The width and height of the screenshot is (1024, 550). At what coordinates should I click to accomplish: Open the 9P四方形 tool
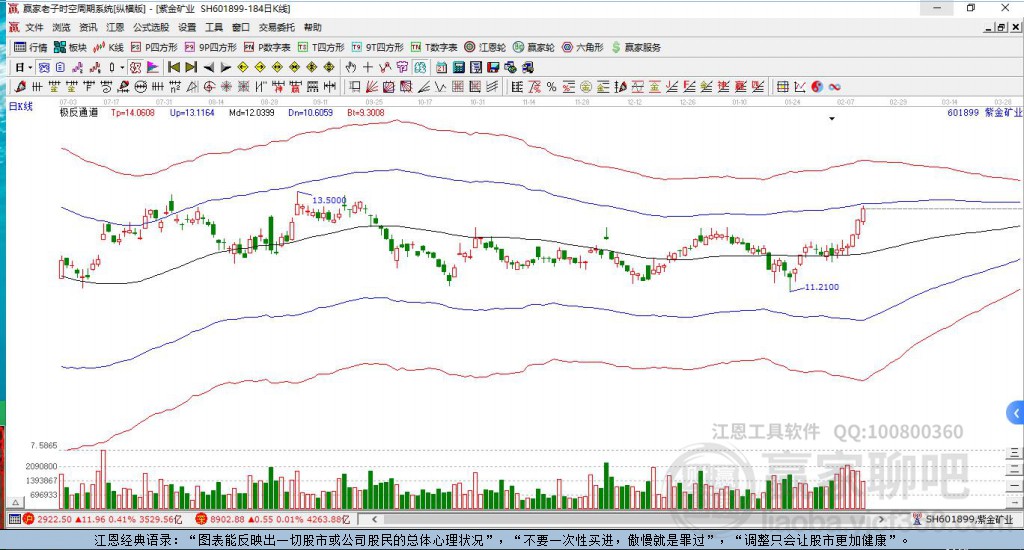[210, 47]
